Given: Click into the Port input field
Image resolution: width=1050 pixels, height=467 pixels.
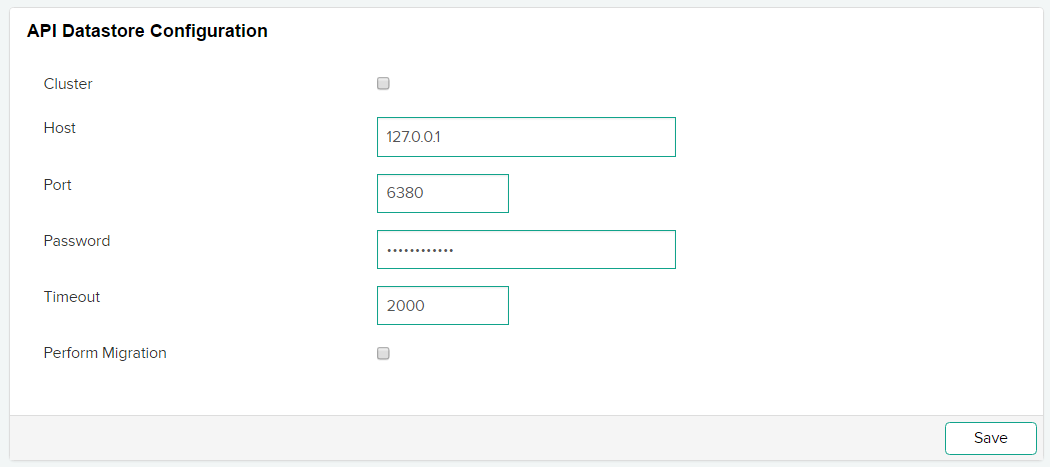Looking at the screenshot, I should (443, 194).
